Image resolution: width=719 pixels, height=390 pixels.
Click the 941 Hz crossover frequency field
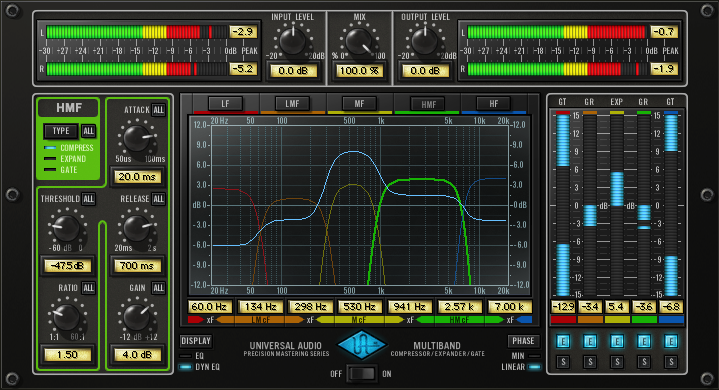(409, 307)
